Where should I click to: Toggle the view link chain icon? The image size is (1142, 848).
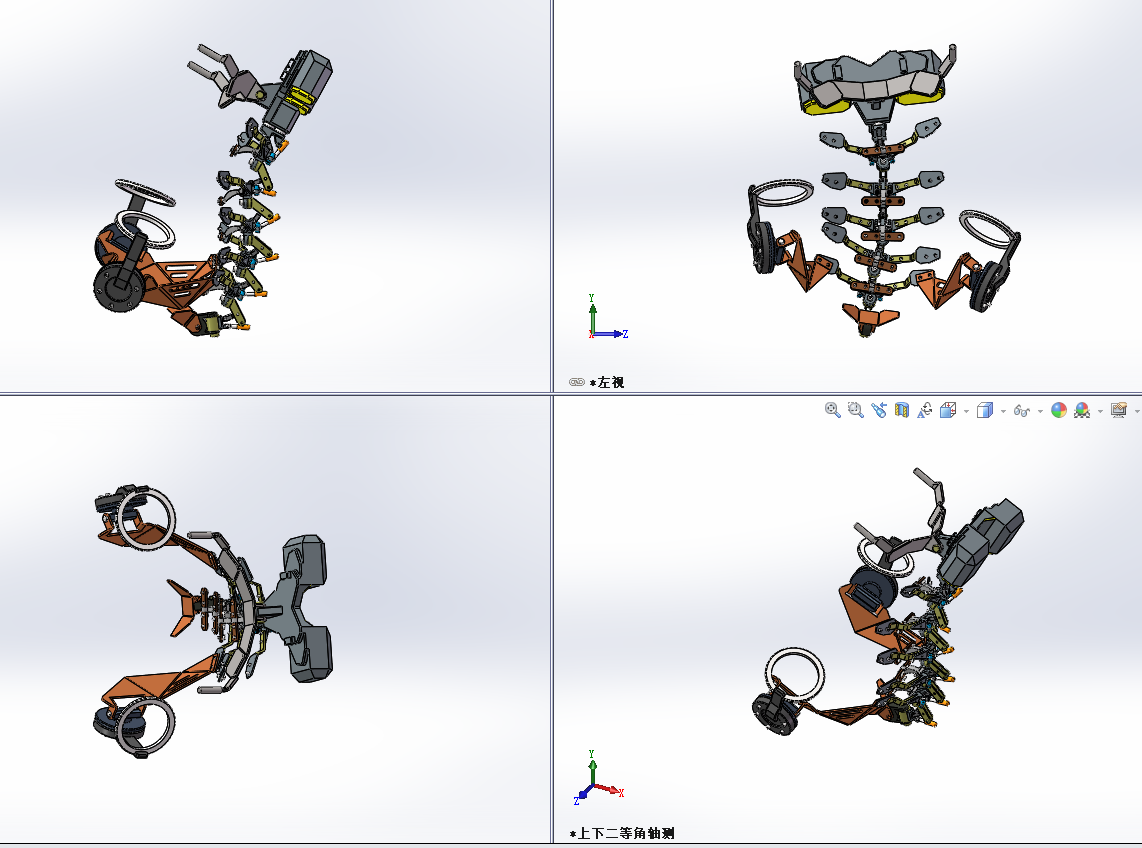tap(577, 382)
